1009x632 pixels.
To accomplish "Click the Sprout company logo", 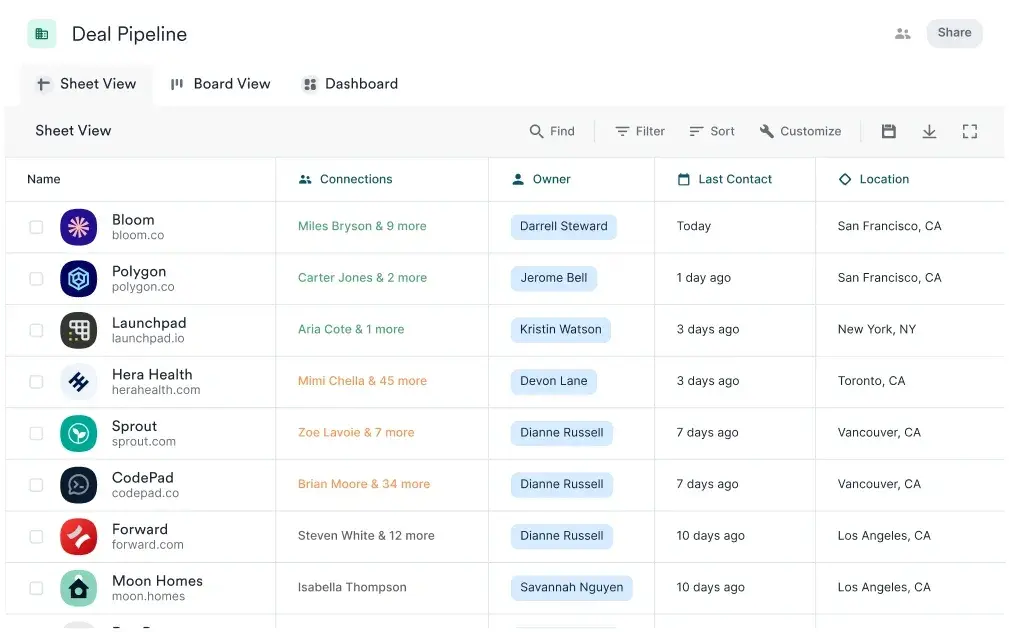I will tap(79, 434).
